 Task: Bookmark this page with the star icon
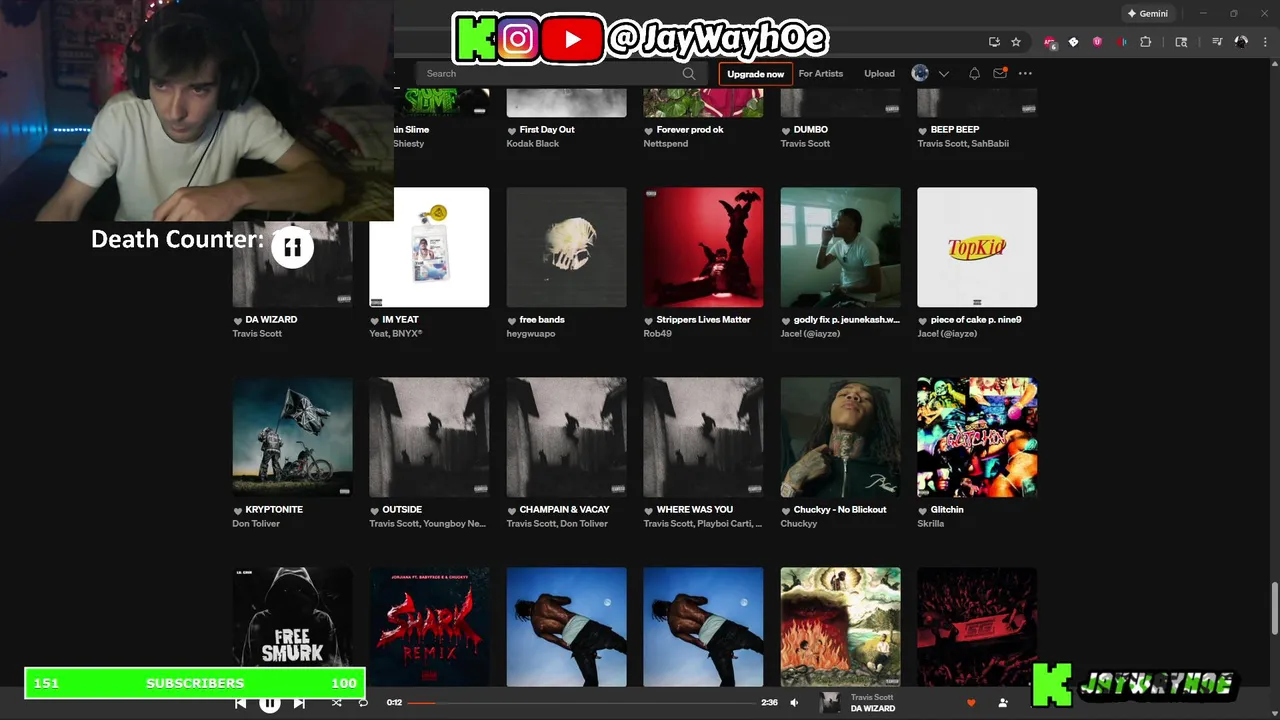point(1016,42)
